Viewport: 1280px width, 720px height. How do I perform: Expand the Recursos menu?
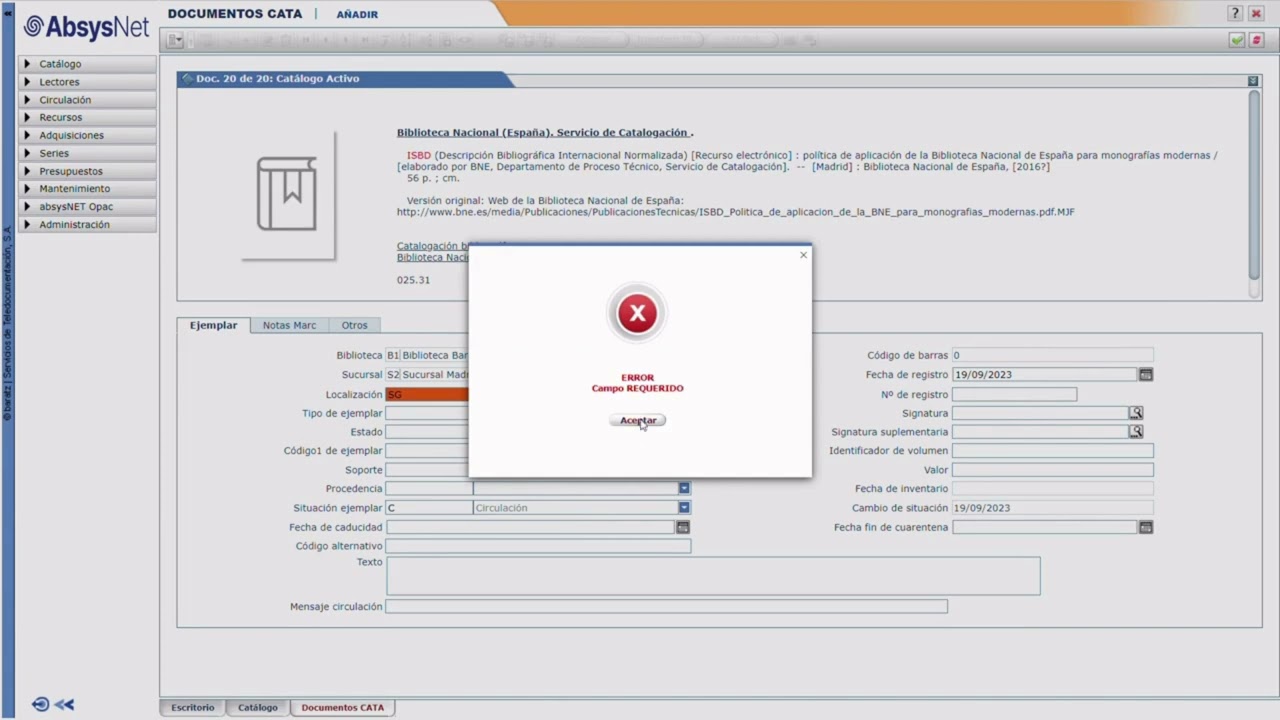(x=88, y=117)
